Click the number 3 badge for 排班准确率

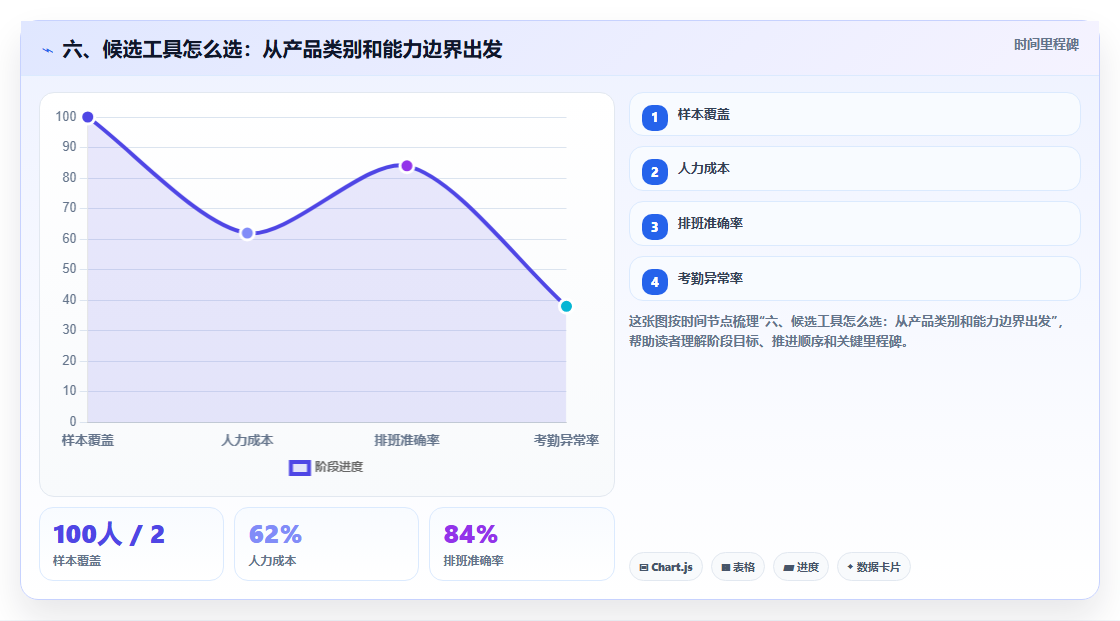[654, 227]
